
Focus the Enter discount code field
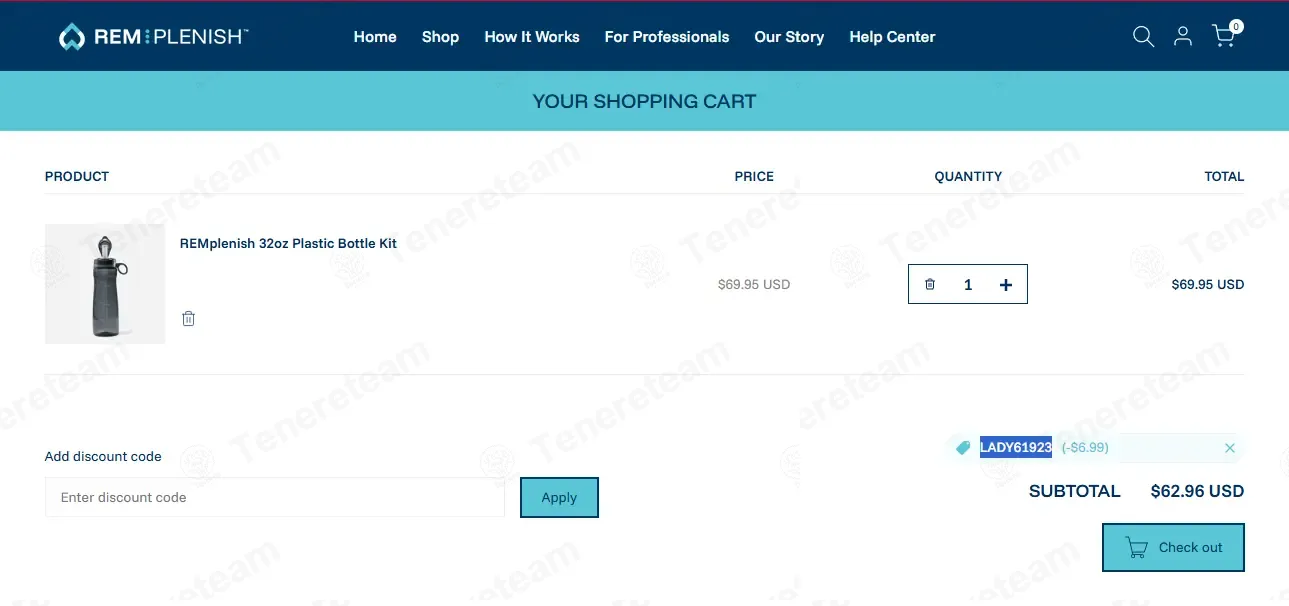(275, 497)
